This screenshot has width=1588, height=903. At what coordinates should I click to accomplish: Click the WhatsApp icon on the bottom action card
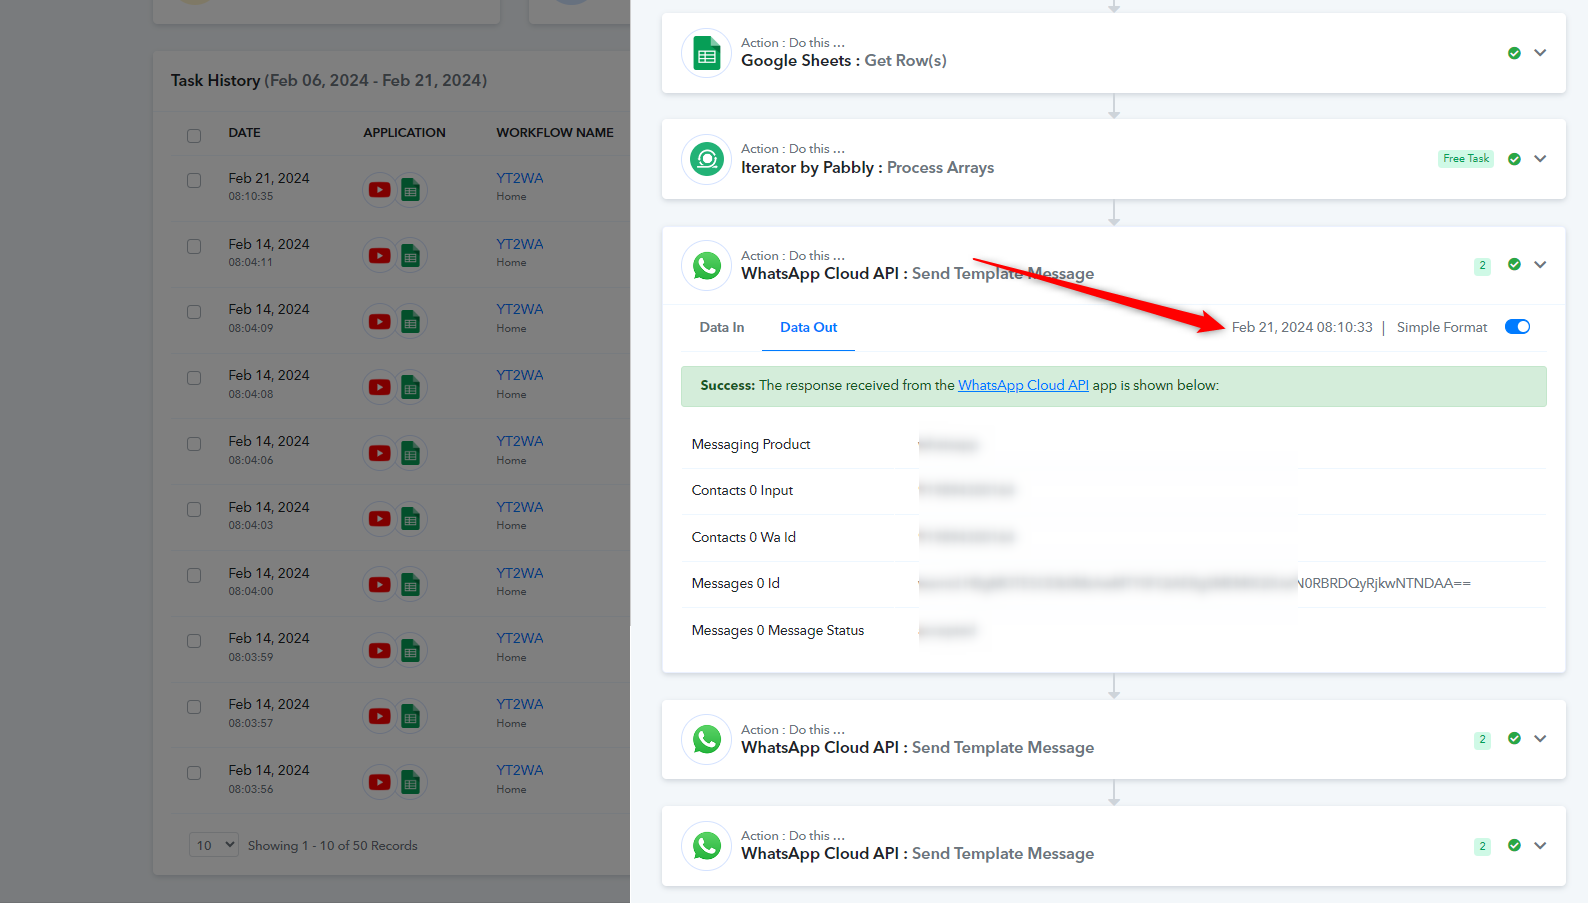(707, 846)
